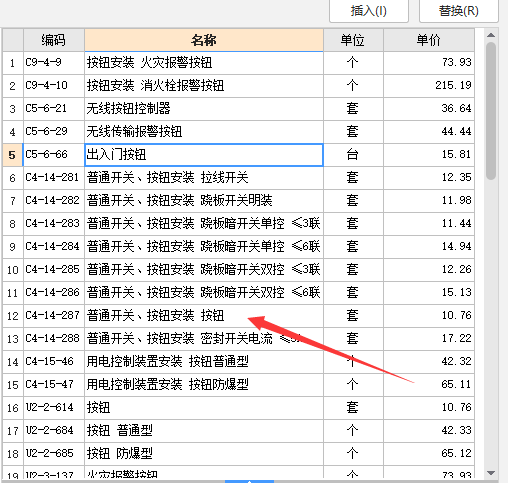Click the scroll up arrow of list
This screenshot has width=508, height=483.
pos(491,35)
